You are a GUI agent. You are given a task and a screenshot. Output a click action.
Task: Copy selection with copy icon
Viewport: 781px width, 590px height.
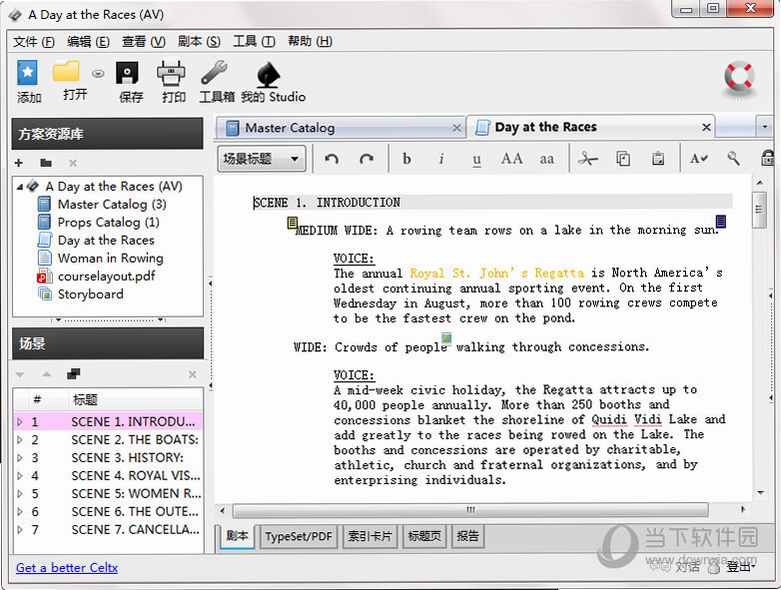tap(623, 159)
